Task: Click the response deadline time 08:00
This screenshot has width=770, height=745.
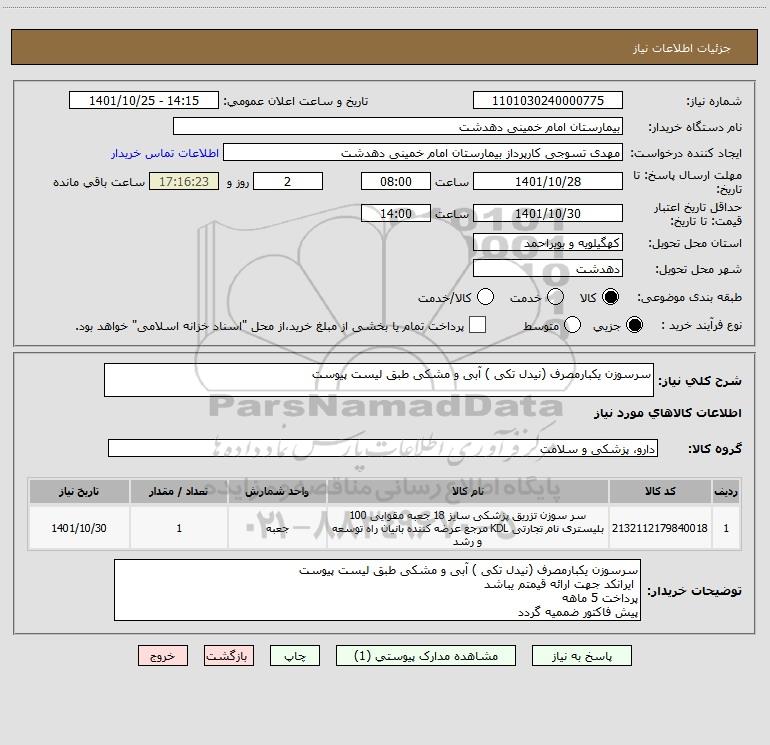Action: pyautogui.click(x=396, y=181)
